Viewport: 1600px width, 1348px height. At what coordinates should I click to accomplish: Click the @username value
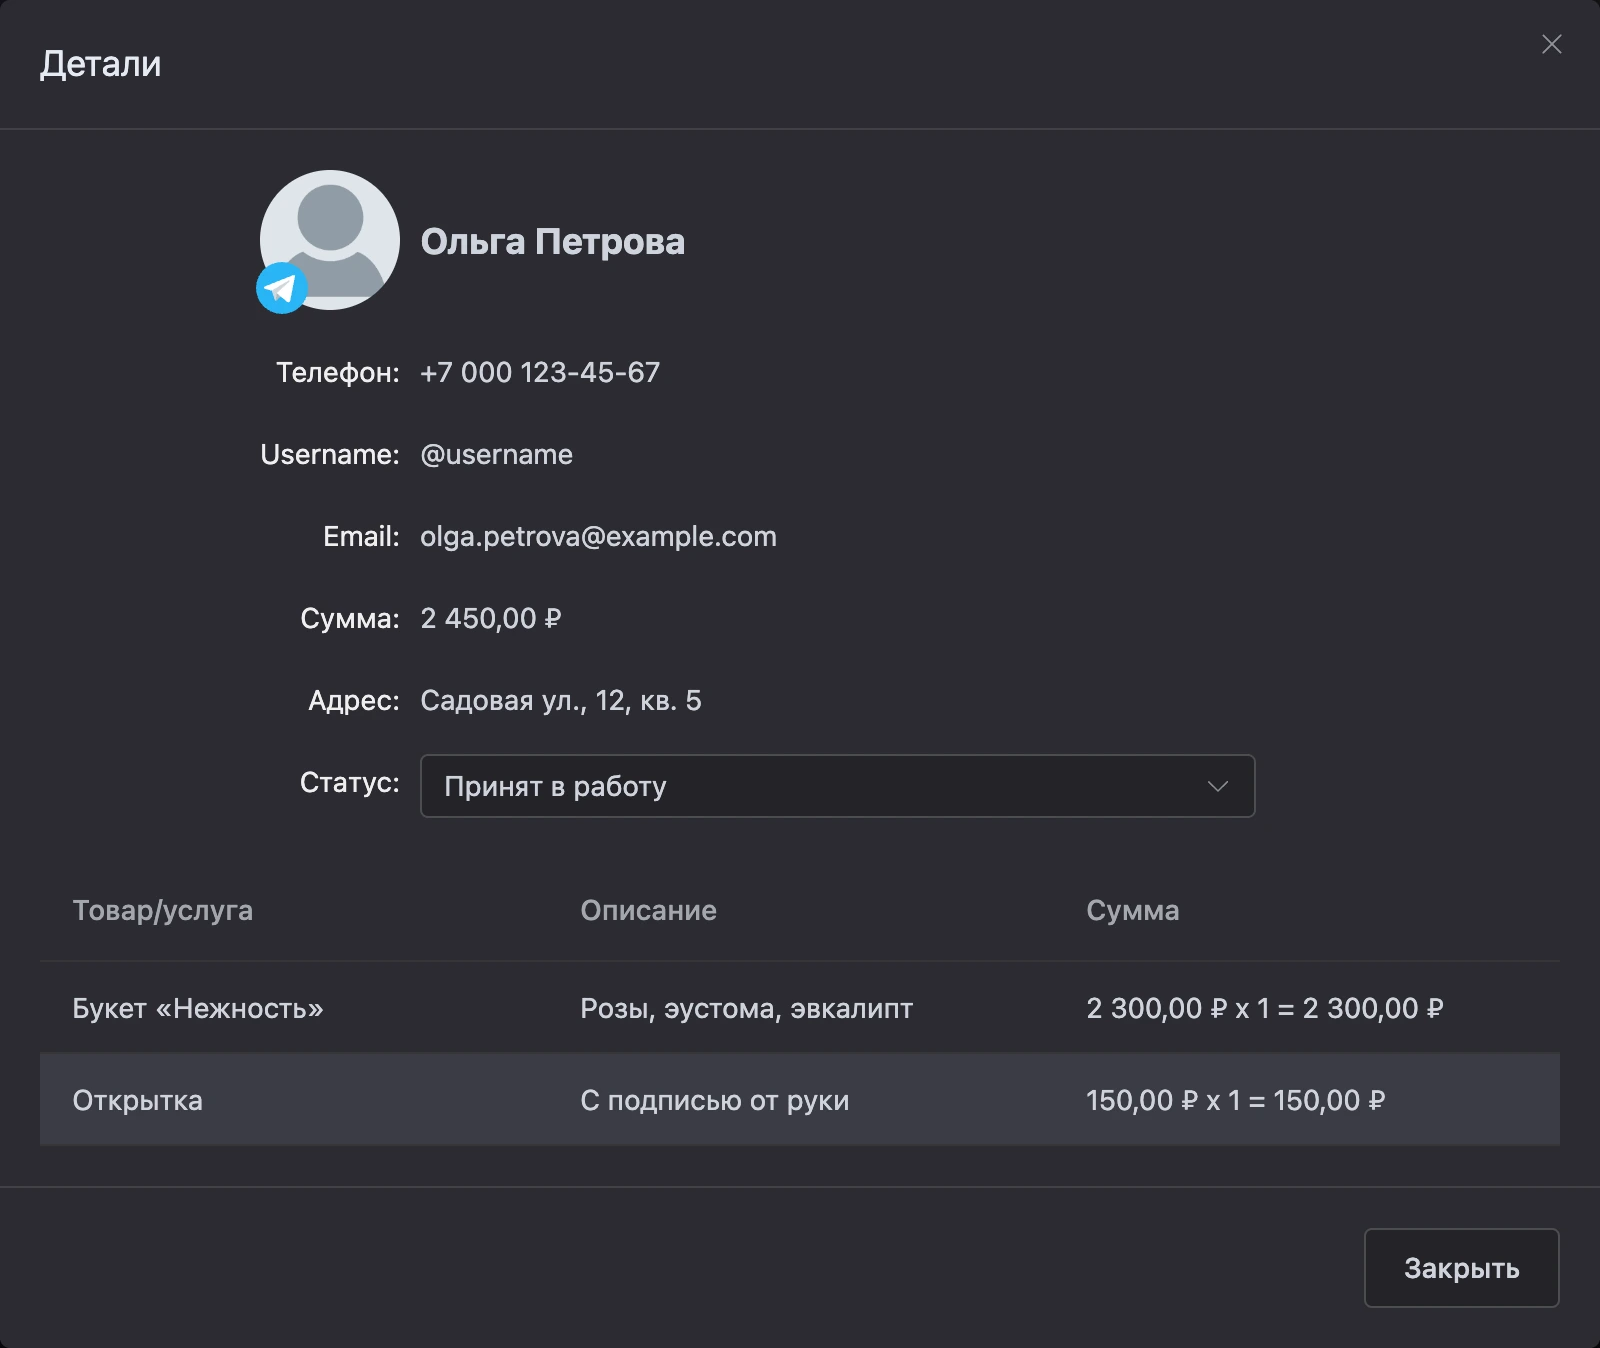tap(496, 454)
